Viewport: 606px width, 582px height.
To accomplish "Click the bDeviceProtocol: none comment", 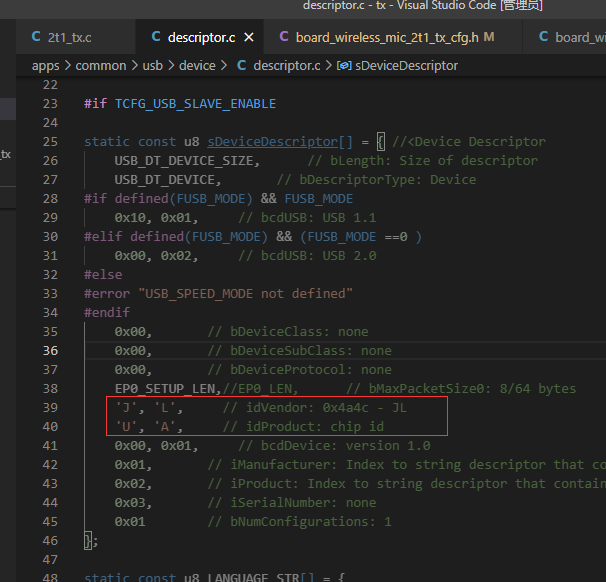I will (x=300, y=370).
